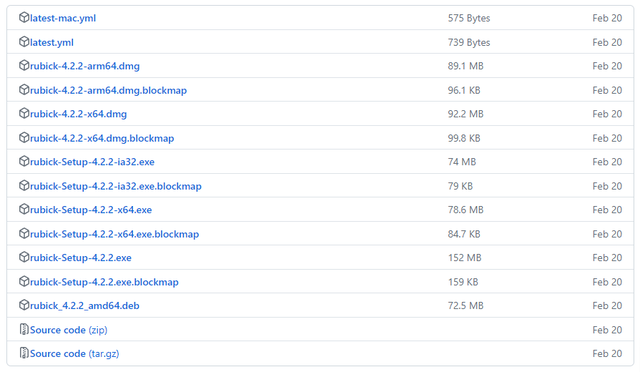Download rubick-Setup-4.2.2-x64.exe.blockmap file

tap(115, 234)
